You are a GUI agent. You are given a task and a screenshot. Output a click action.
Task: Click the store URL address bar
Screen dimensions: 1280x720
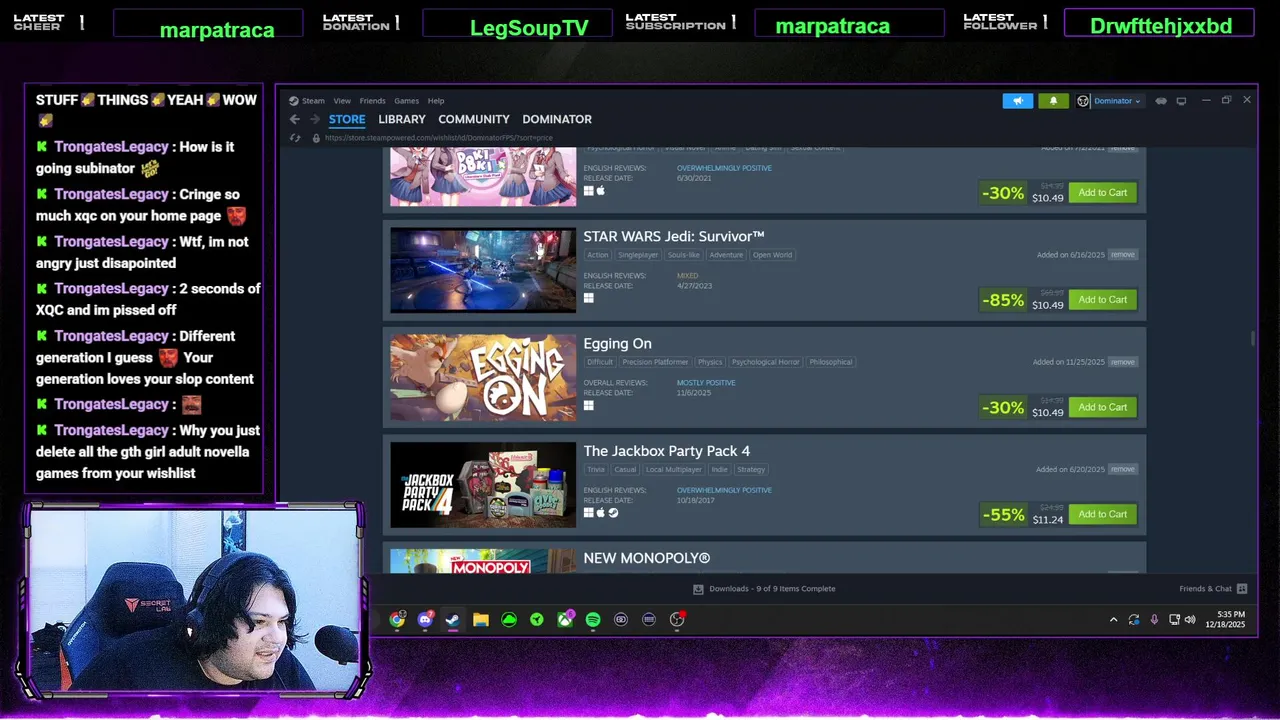[440, 138]
